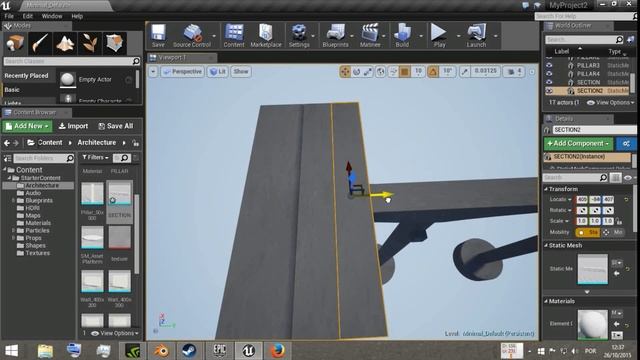The image size is (640, 360).
Task: Toggle grid snapping in viewport
Action: click(404, 72)
